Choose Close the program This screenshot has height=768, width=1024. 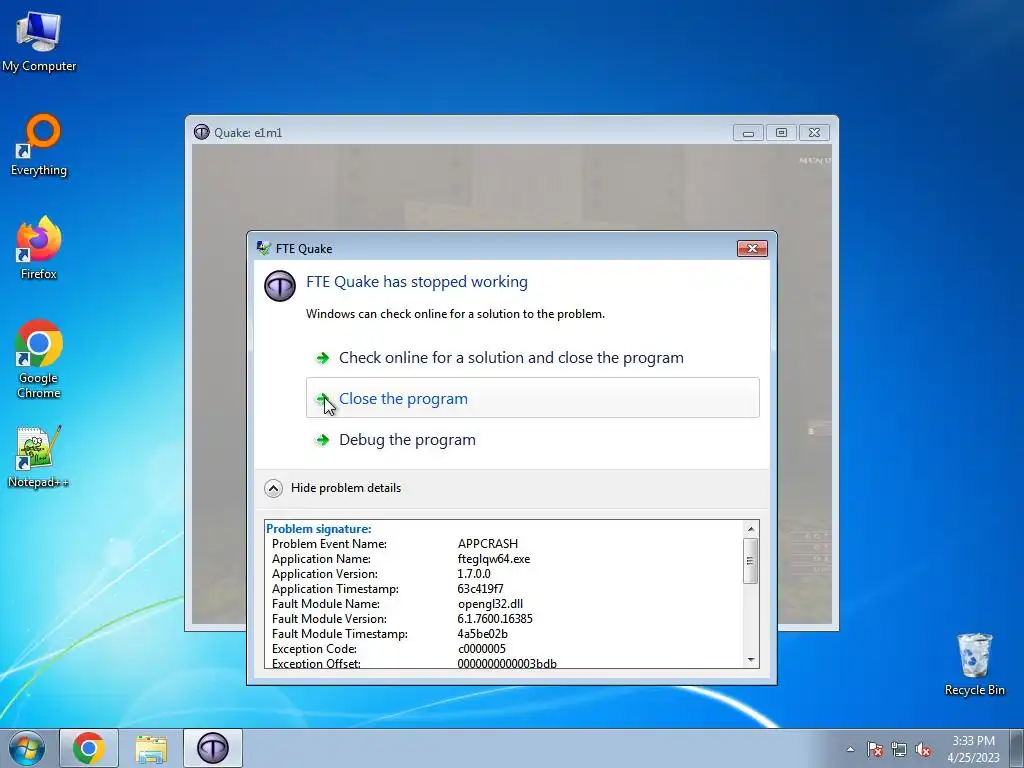(x=532, y=398)
